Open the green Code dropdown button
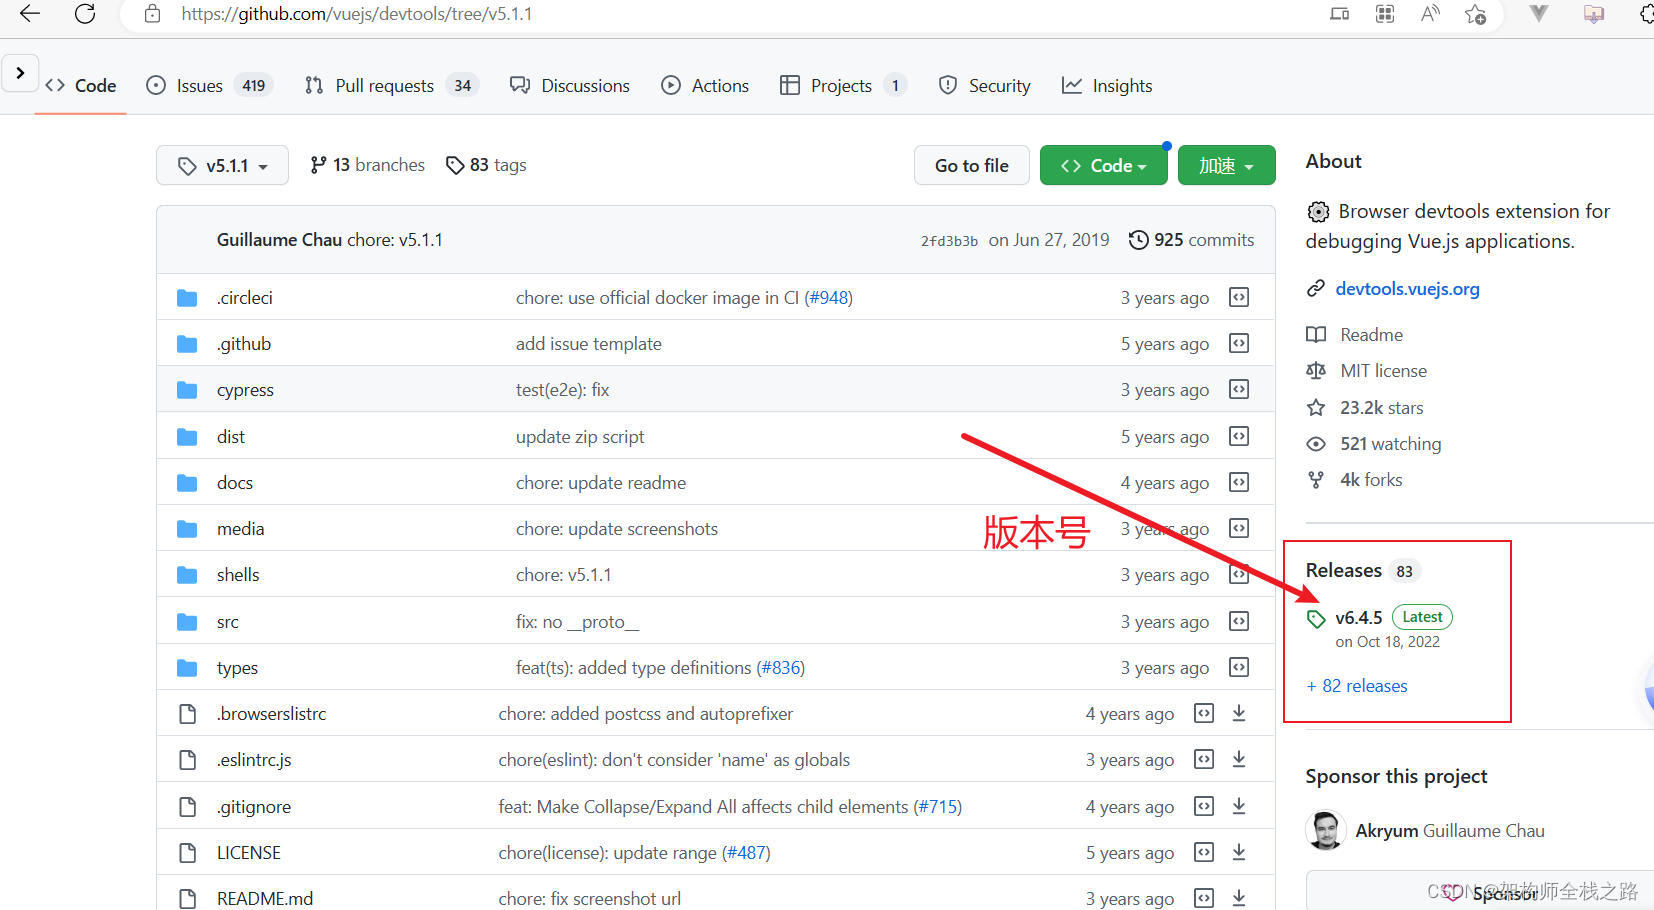Screen dimensions: 1654x910 click(1103, 165)
